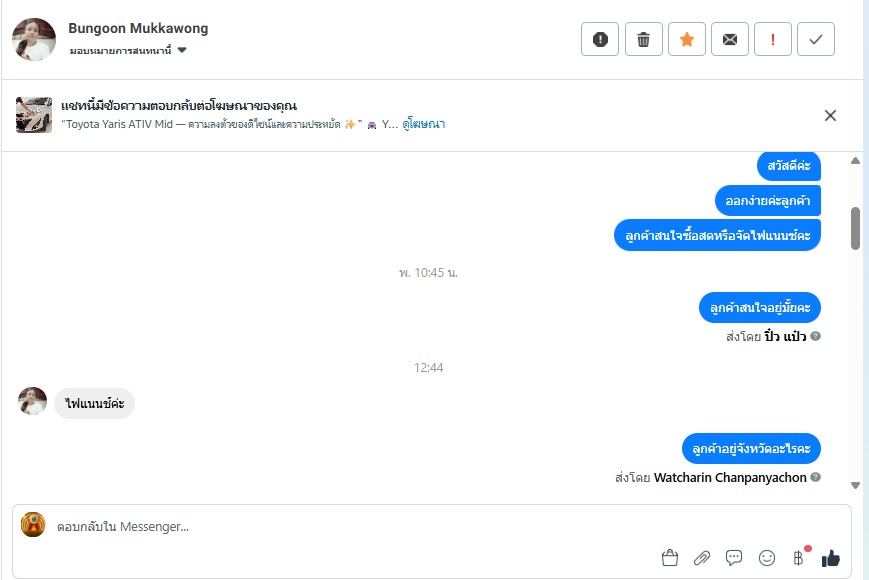
Task: Click the Toyota Yaris ad thumbnail
Action: click(x=34, y=115)
